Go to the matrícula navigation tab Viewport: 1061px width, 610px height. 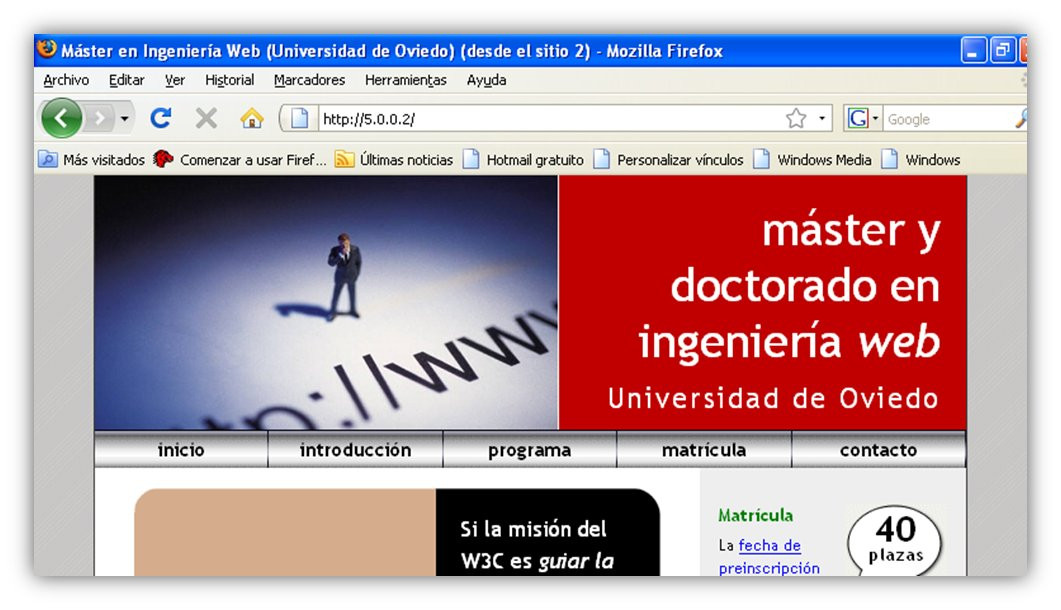tap(704, 450)
